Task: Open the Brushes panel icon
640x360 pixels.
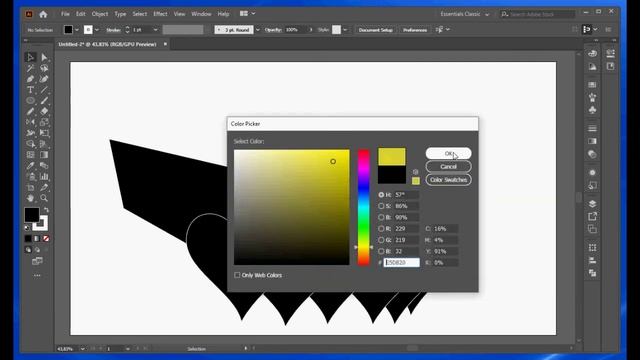Action: coord(593,97)
